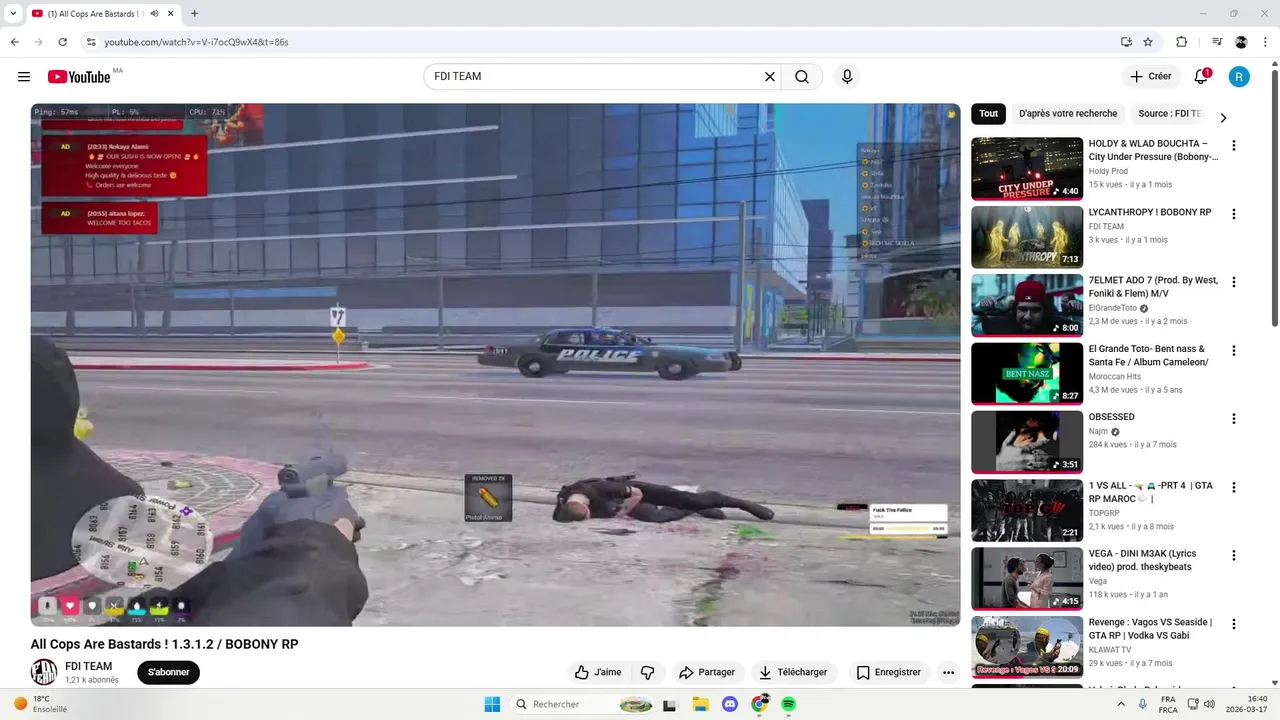Open the VEGA - DINI M3AK thumbnail

(x=1027, y=579)
